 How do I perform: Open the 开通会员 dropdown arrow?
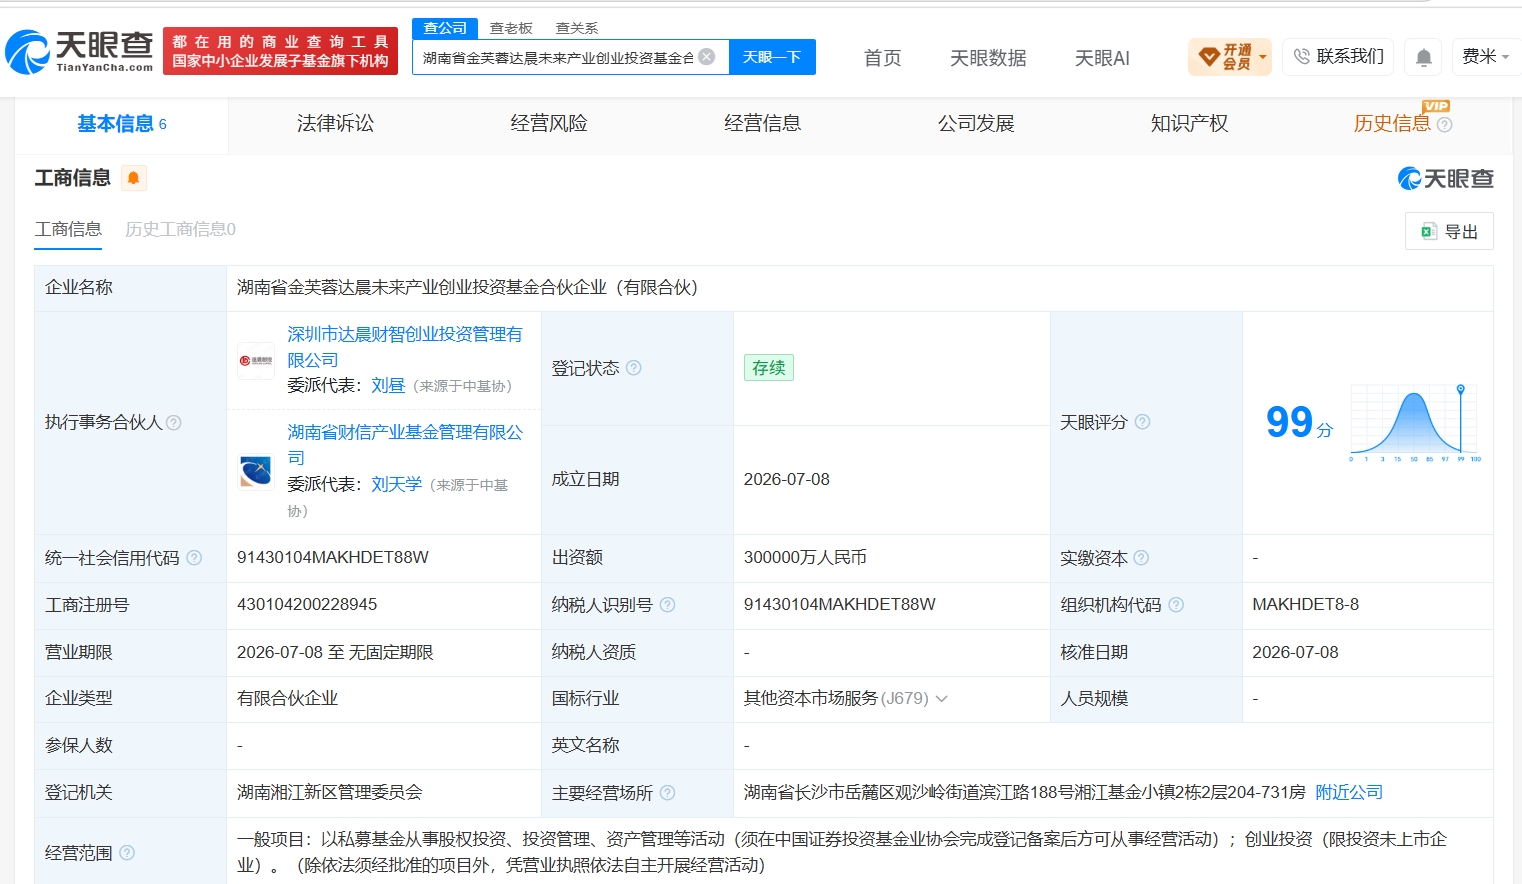click(x=1262, y=57)
